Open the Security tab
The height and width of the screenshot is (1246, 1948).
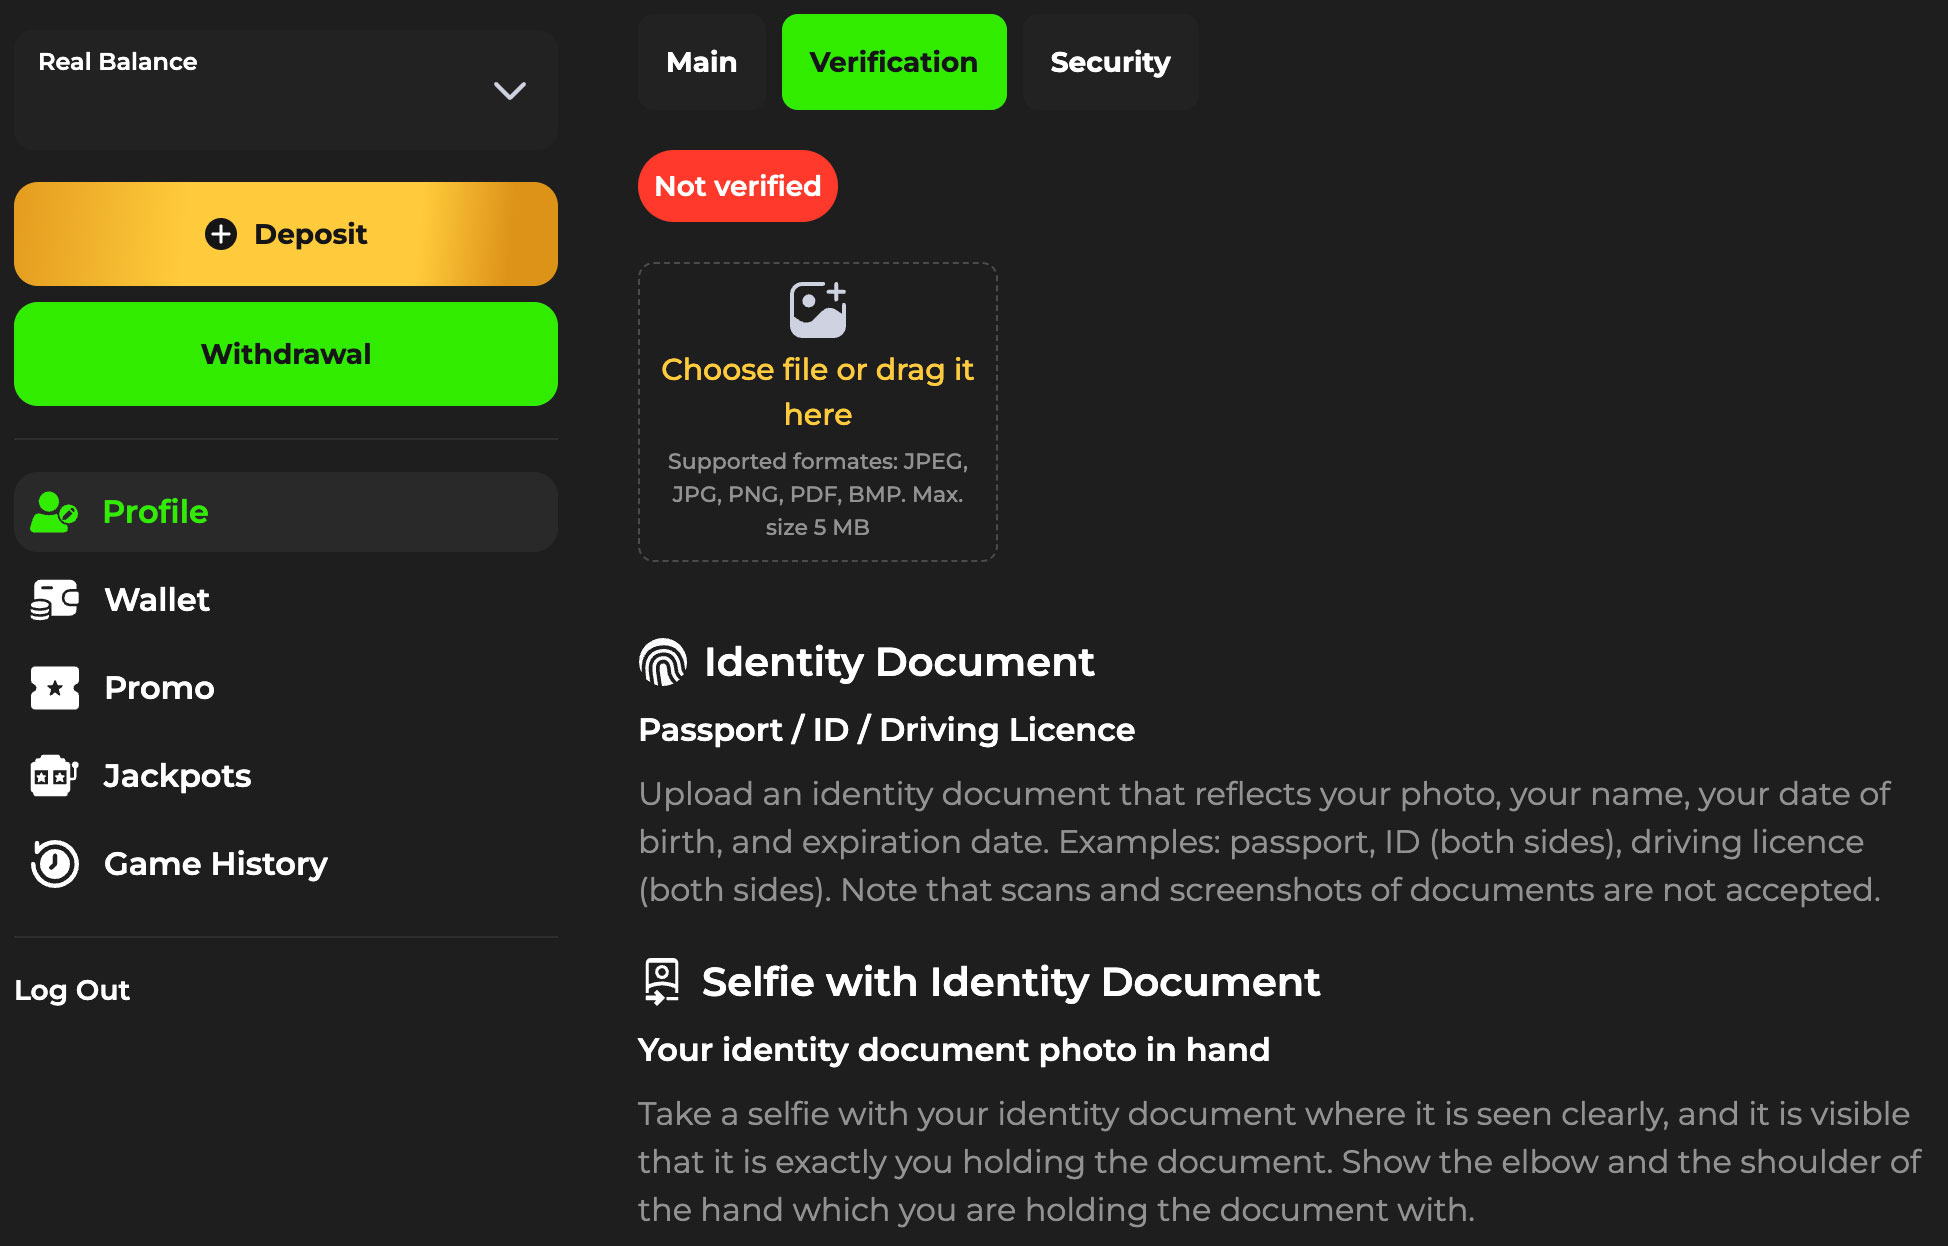1110,62
